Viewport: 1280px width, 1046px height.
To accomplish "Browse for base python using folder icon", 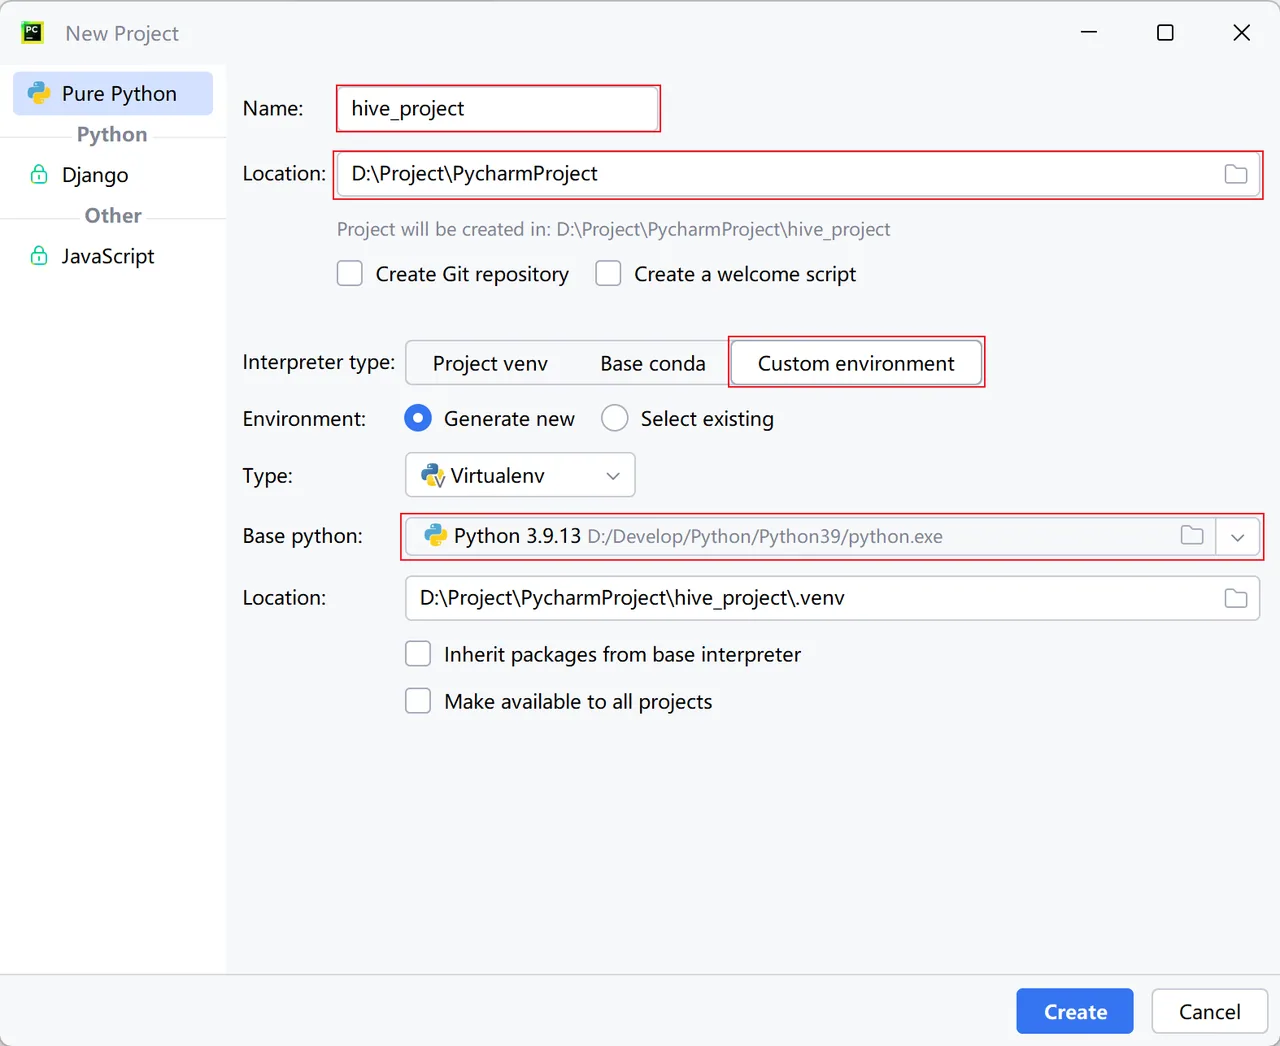I will tap(1192, 535).
